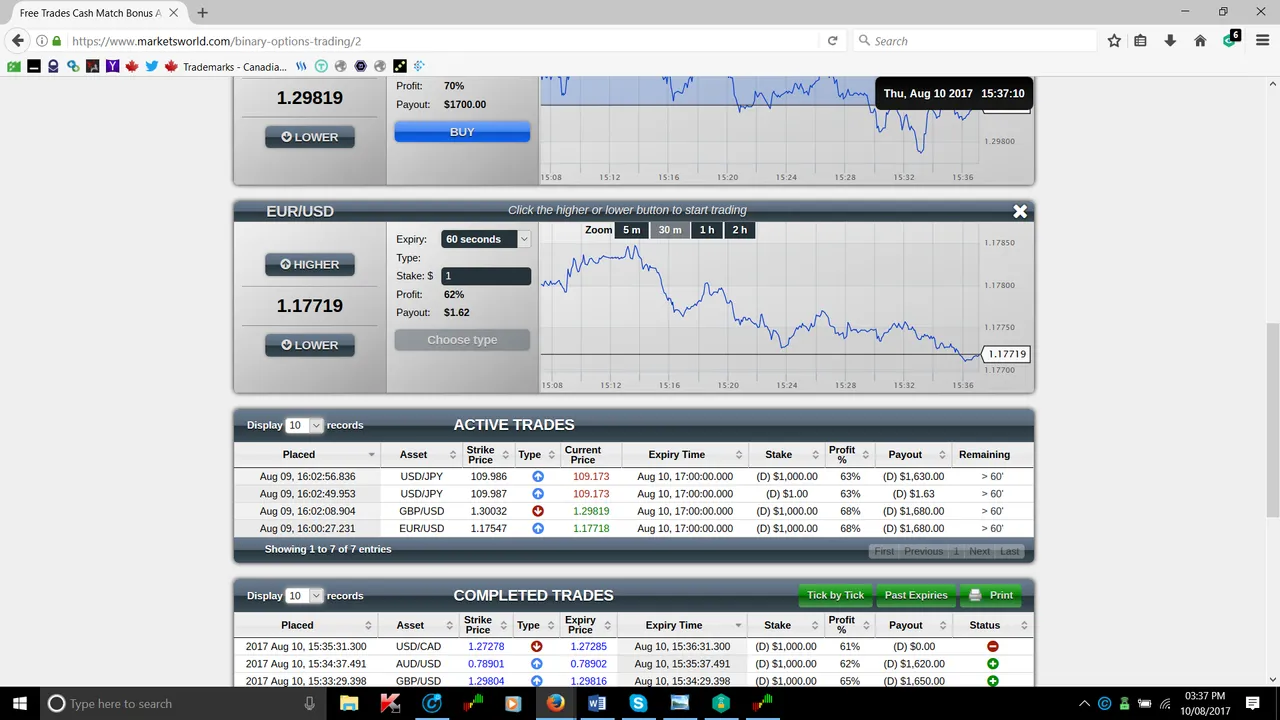The height and width of the screenshot is (720, 1280).
Task: Go back with the browser back arrow
Action: click(x=17, y=41)
